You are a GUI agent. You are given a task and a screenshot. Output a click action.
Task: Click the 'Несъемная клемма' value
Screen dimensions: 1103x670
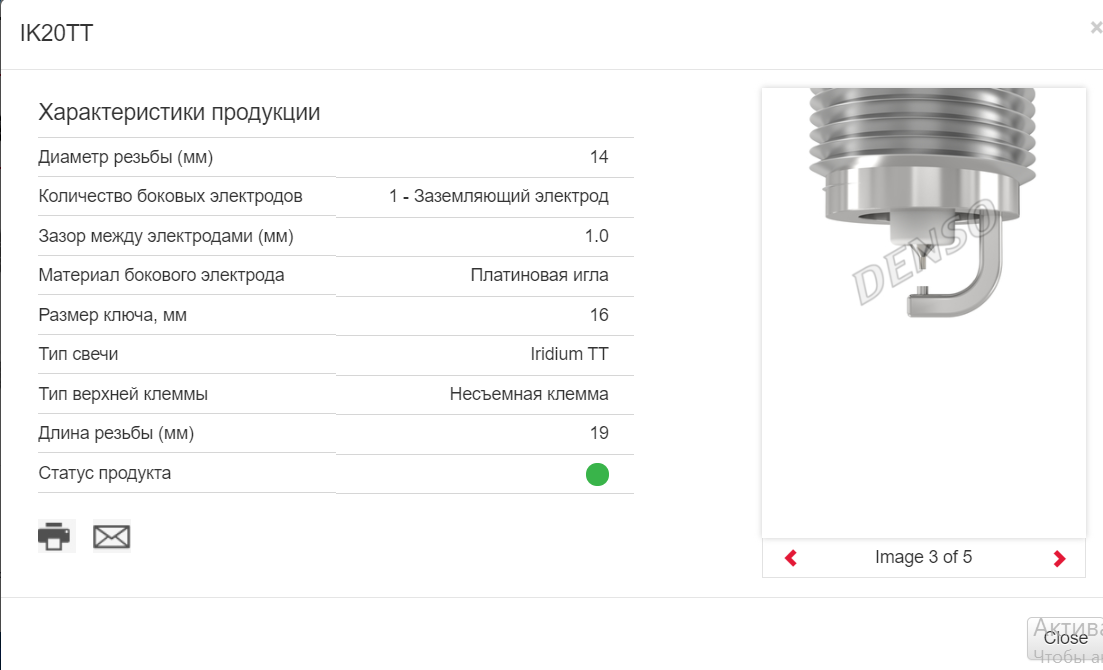529,394
